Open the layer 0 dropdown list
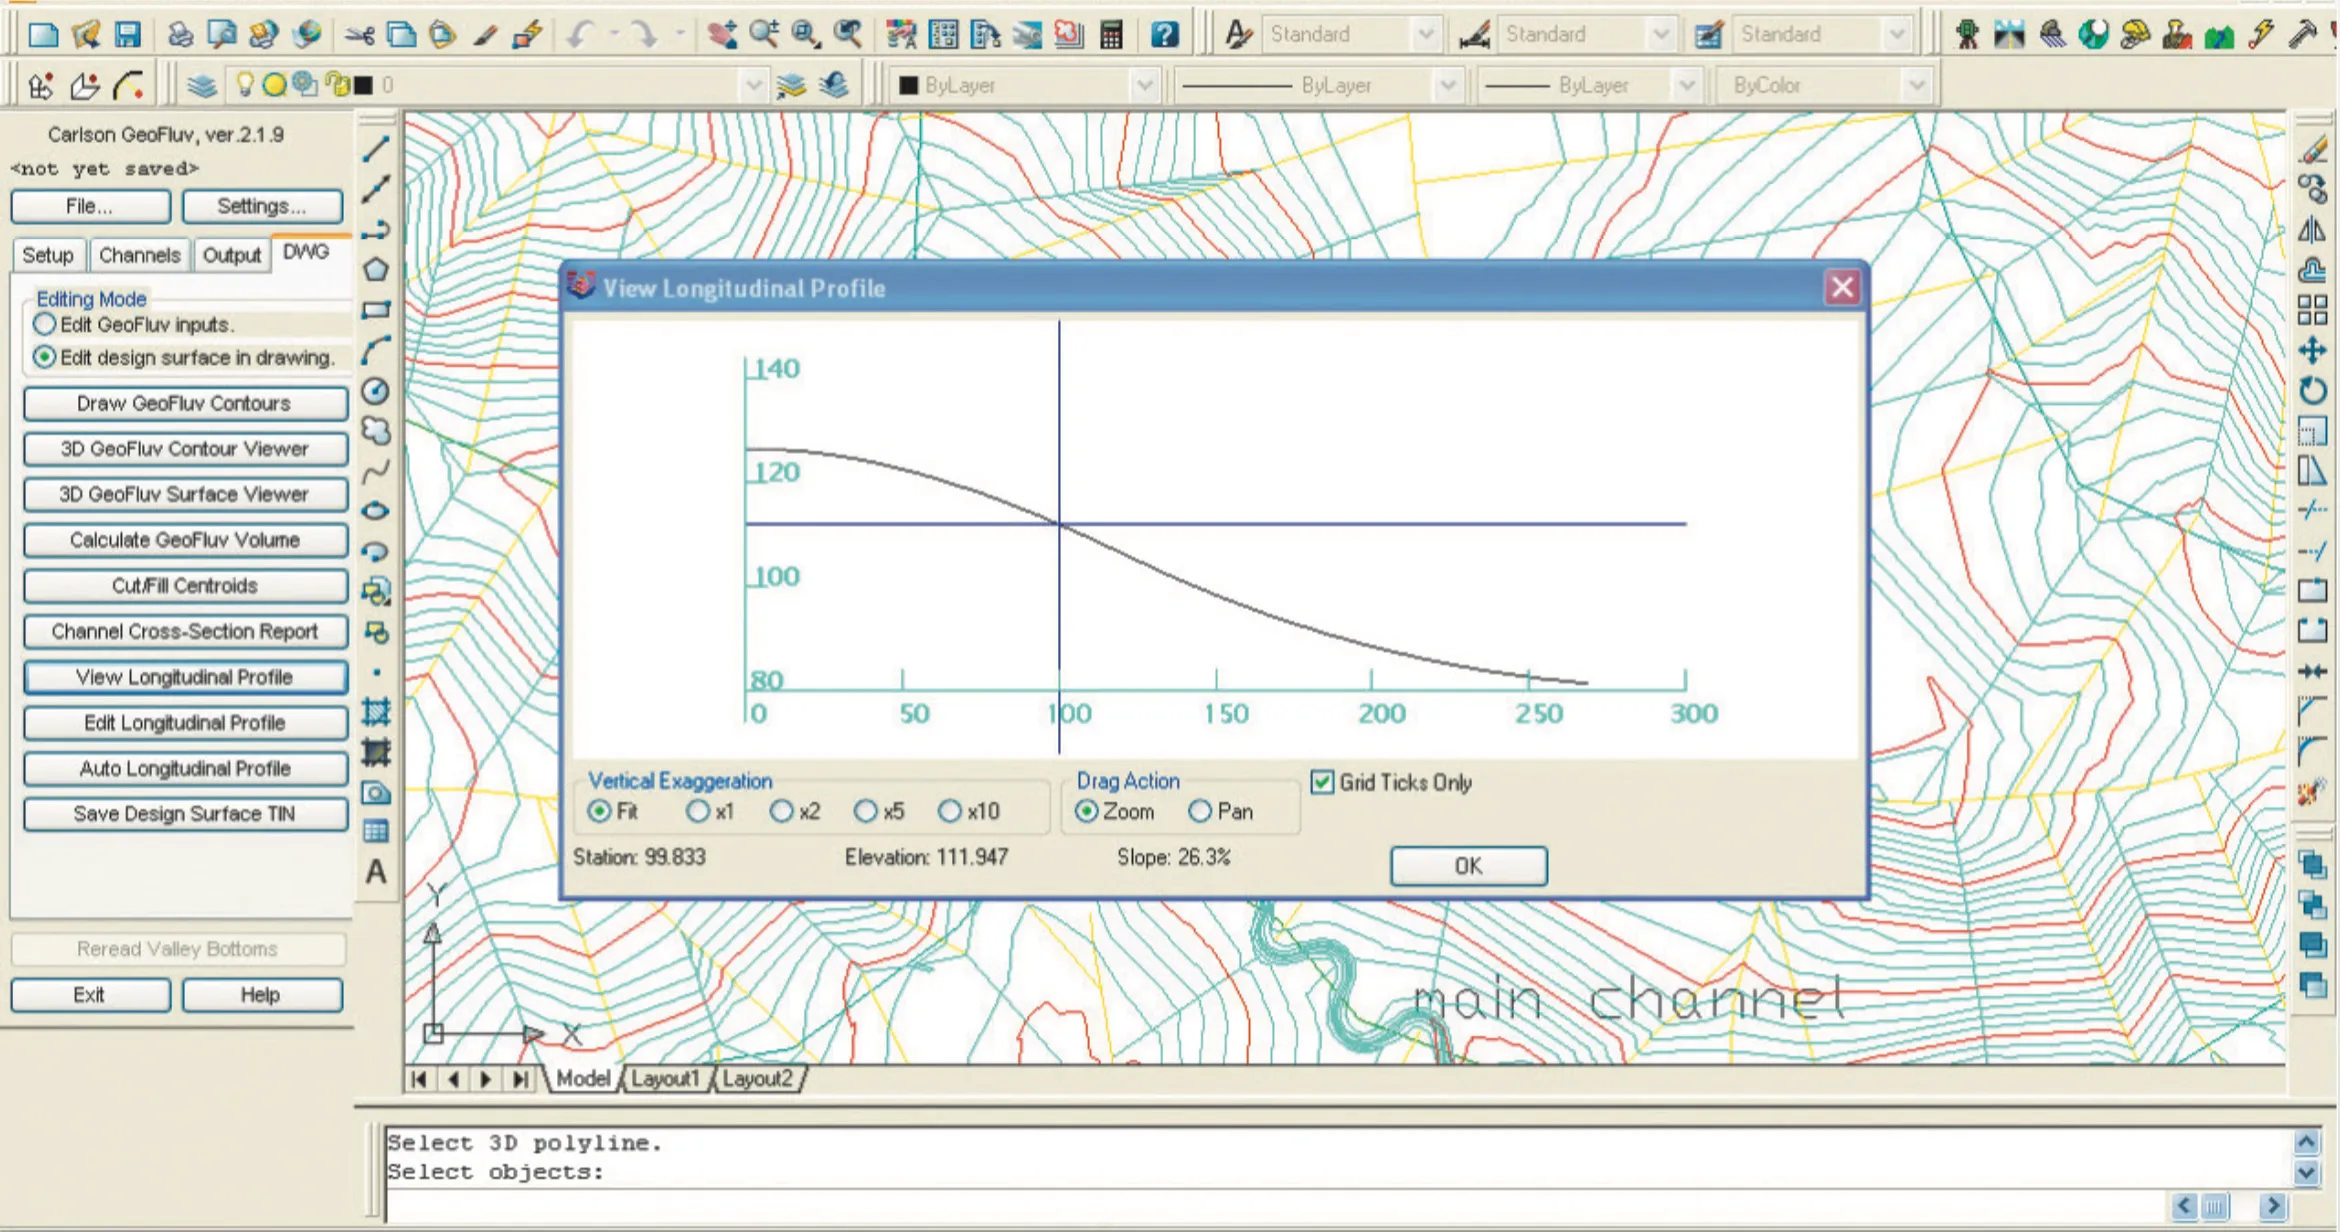 tap(754, 85)
